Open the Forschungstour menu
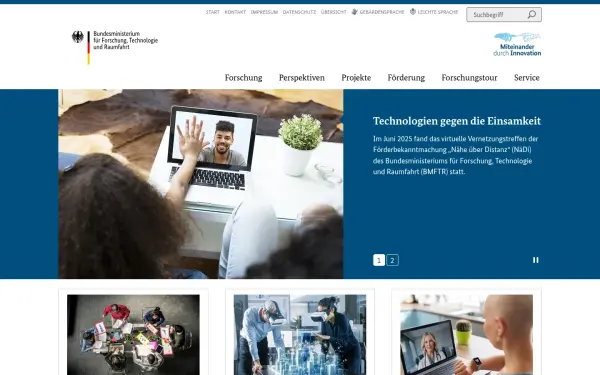 (469, 78)
